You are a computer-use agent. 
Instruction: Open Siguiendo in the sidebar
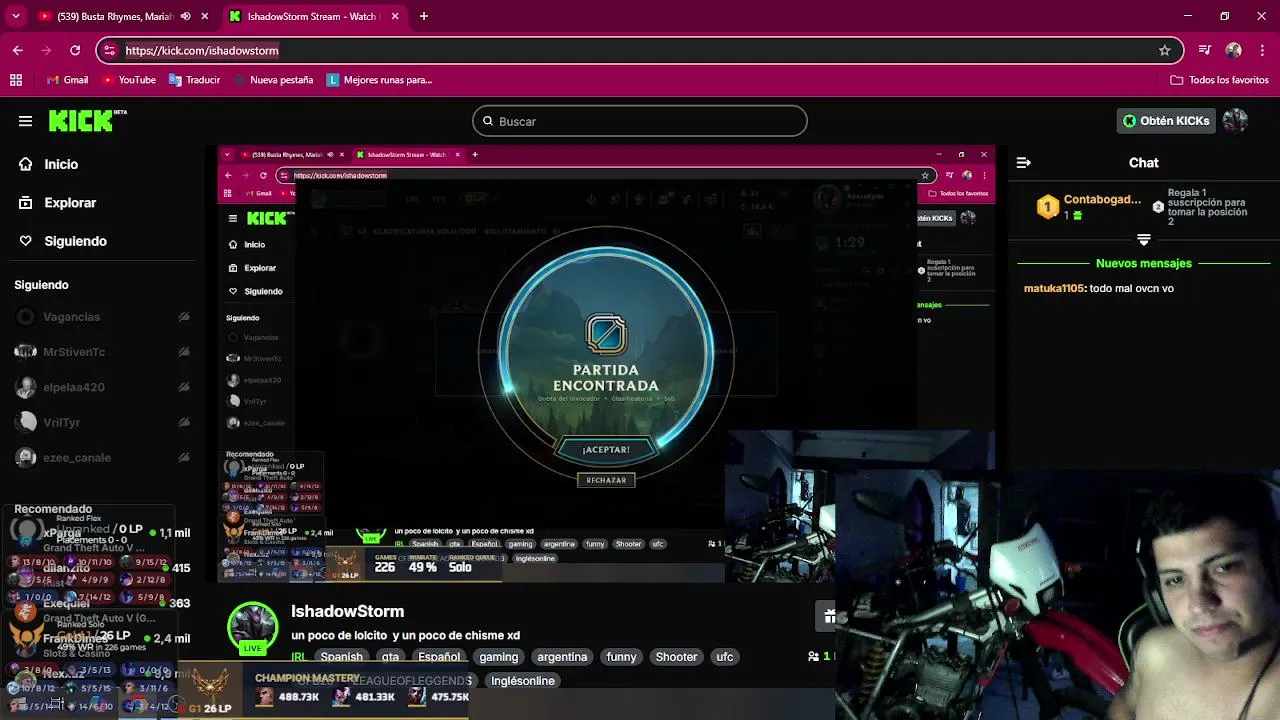click(x=75, y=241)
